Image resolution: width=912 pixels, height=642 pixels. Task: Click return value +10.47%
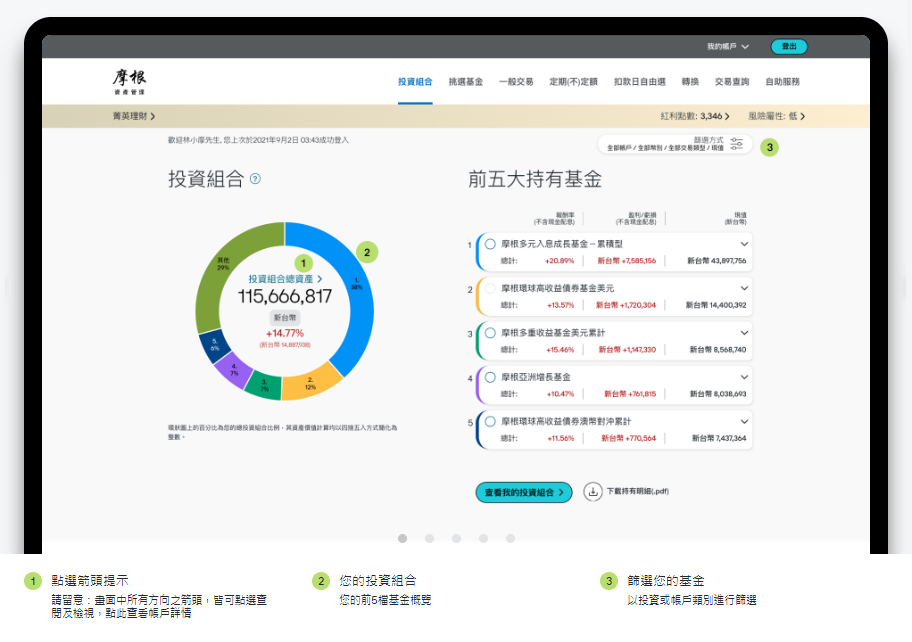[561, 394]
